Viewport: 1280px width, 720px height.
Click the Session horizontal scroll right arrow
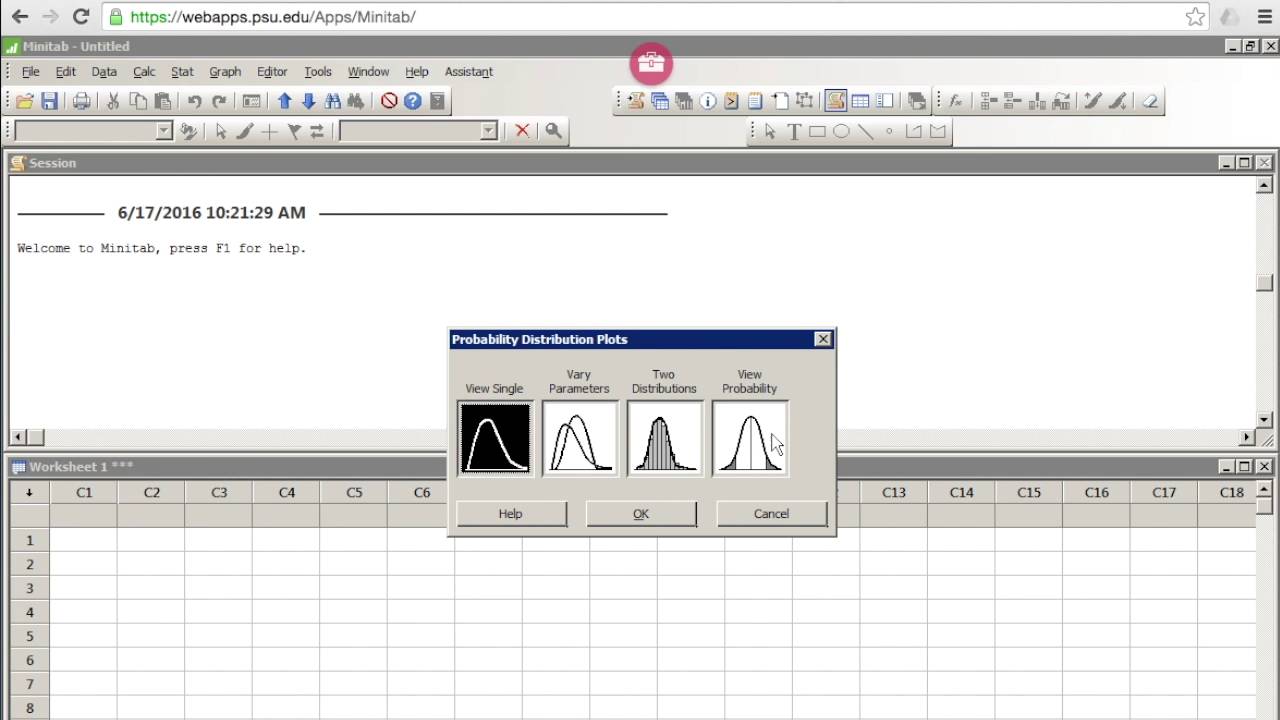point(1247,437)
